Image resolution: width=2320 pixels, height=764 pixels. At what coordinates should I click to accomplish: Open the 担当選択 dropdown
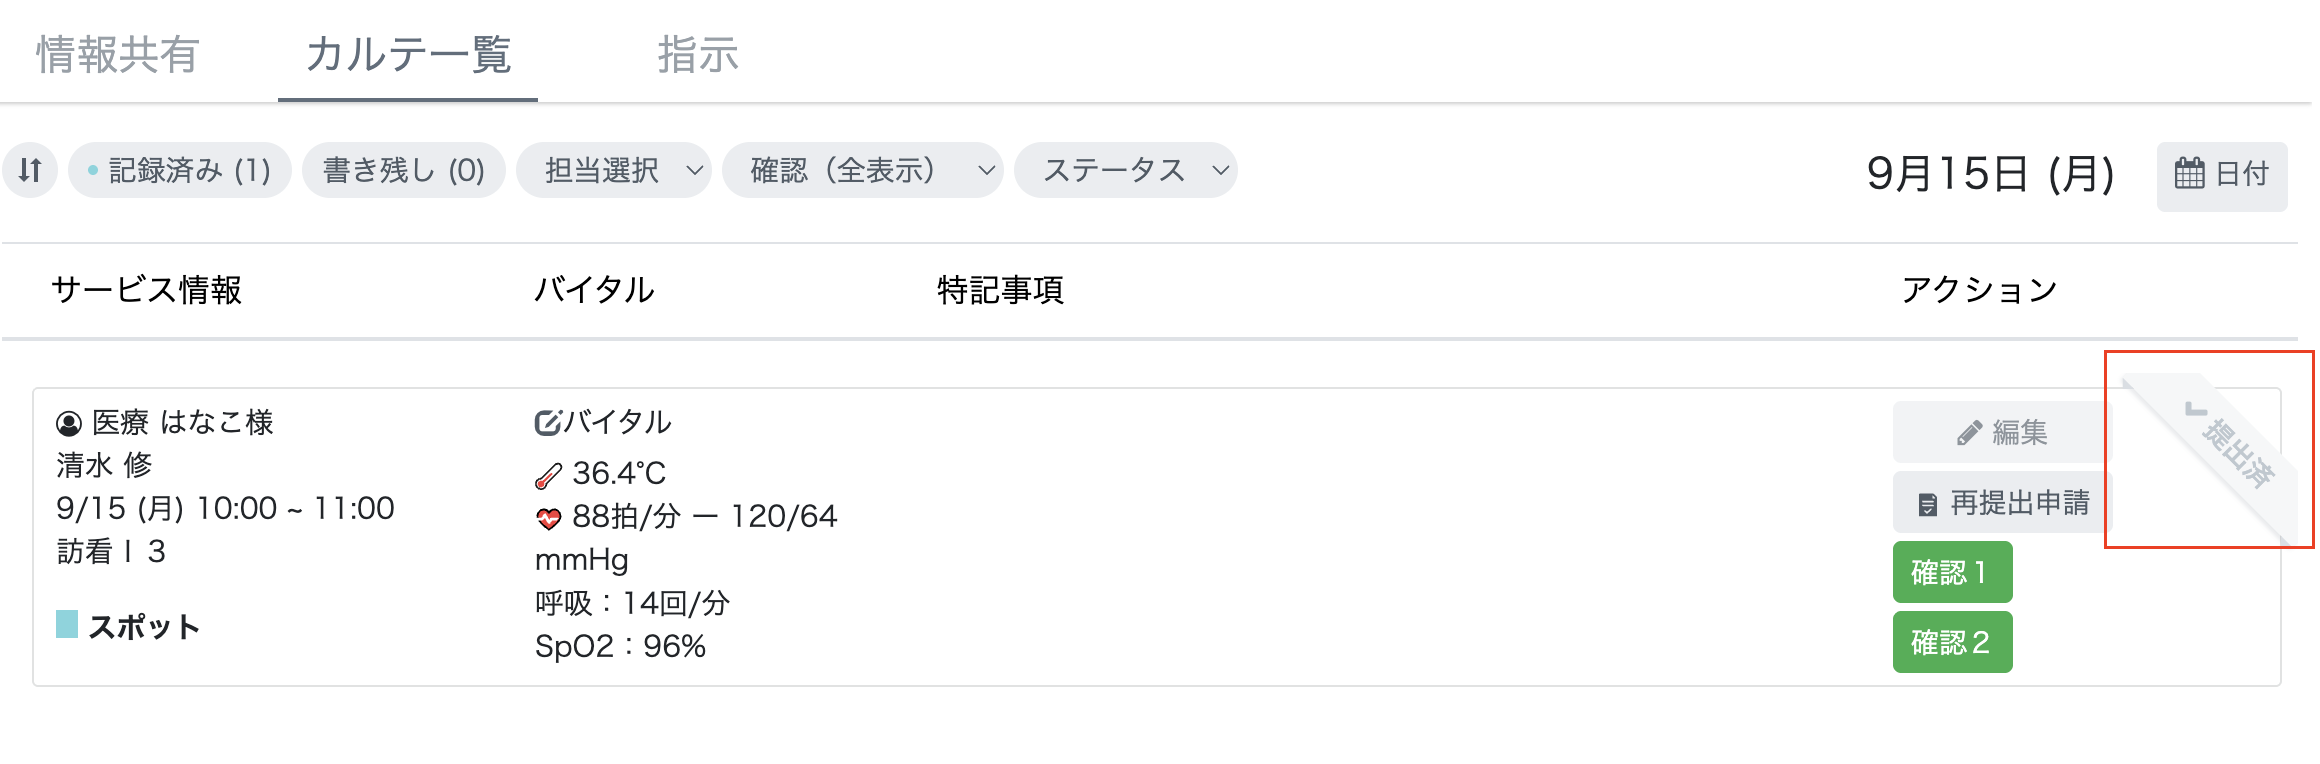coord(613,170)
